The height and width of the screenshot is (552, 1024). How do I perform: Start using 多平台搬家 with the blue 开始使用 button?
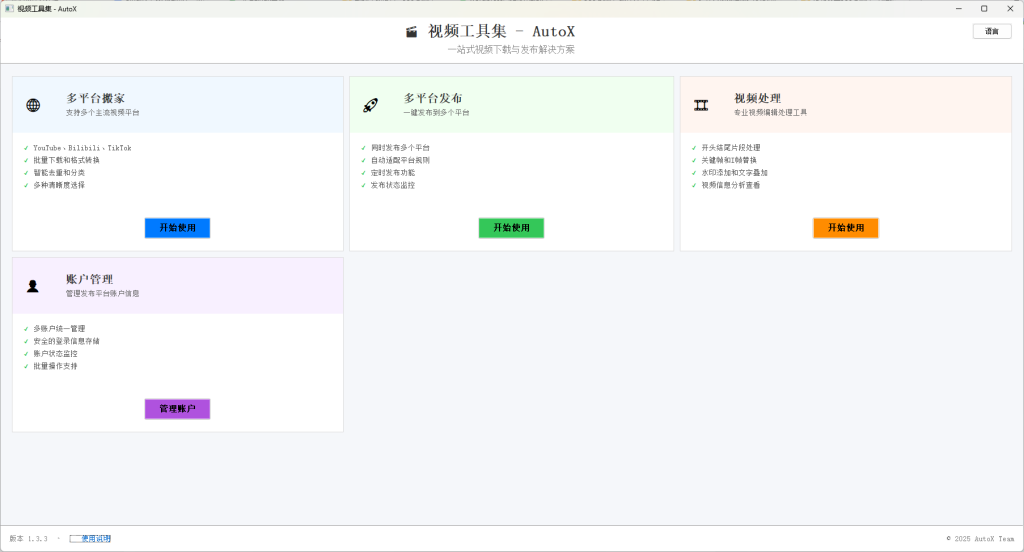click(178, 228)
